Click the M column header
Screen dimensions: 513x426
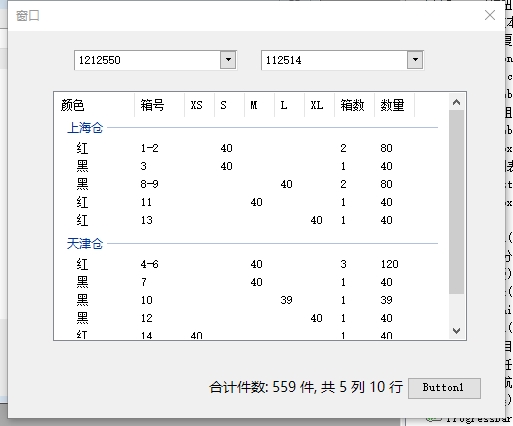(x=259, y=105)
